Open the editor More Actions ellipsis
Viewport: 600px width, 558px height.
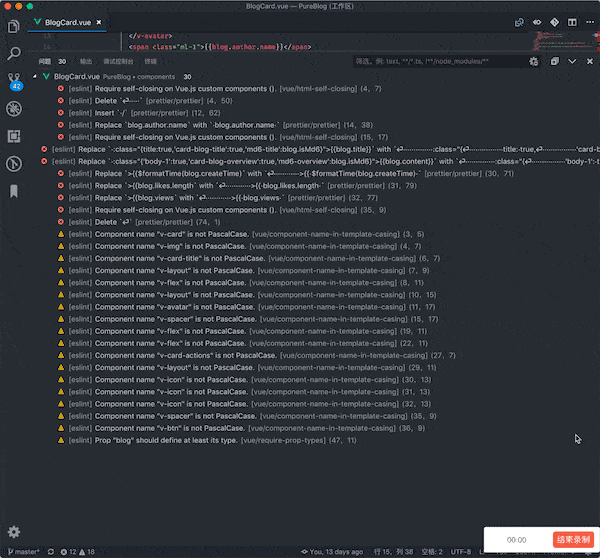(x=590, y=22)
